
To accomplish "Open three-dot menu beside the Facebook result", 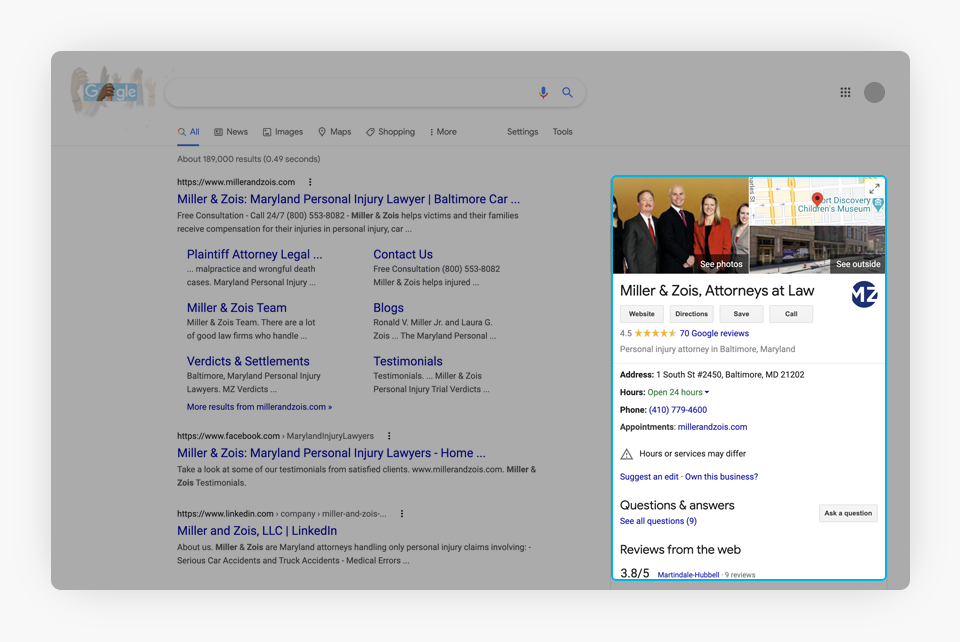I will (389, 436).
